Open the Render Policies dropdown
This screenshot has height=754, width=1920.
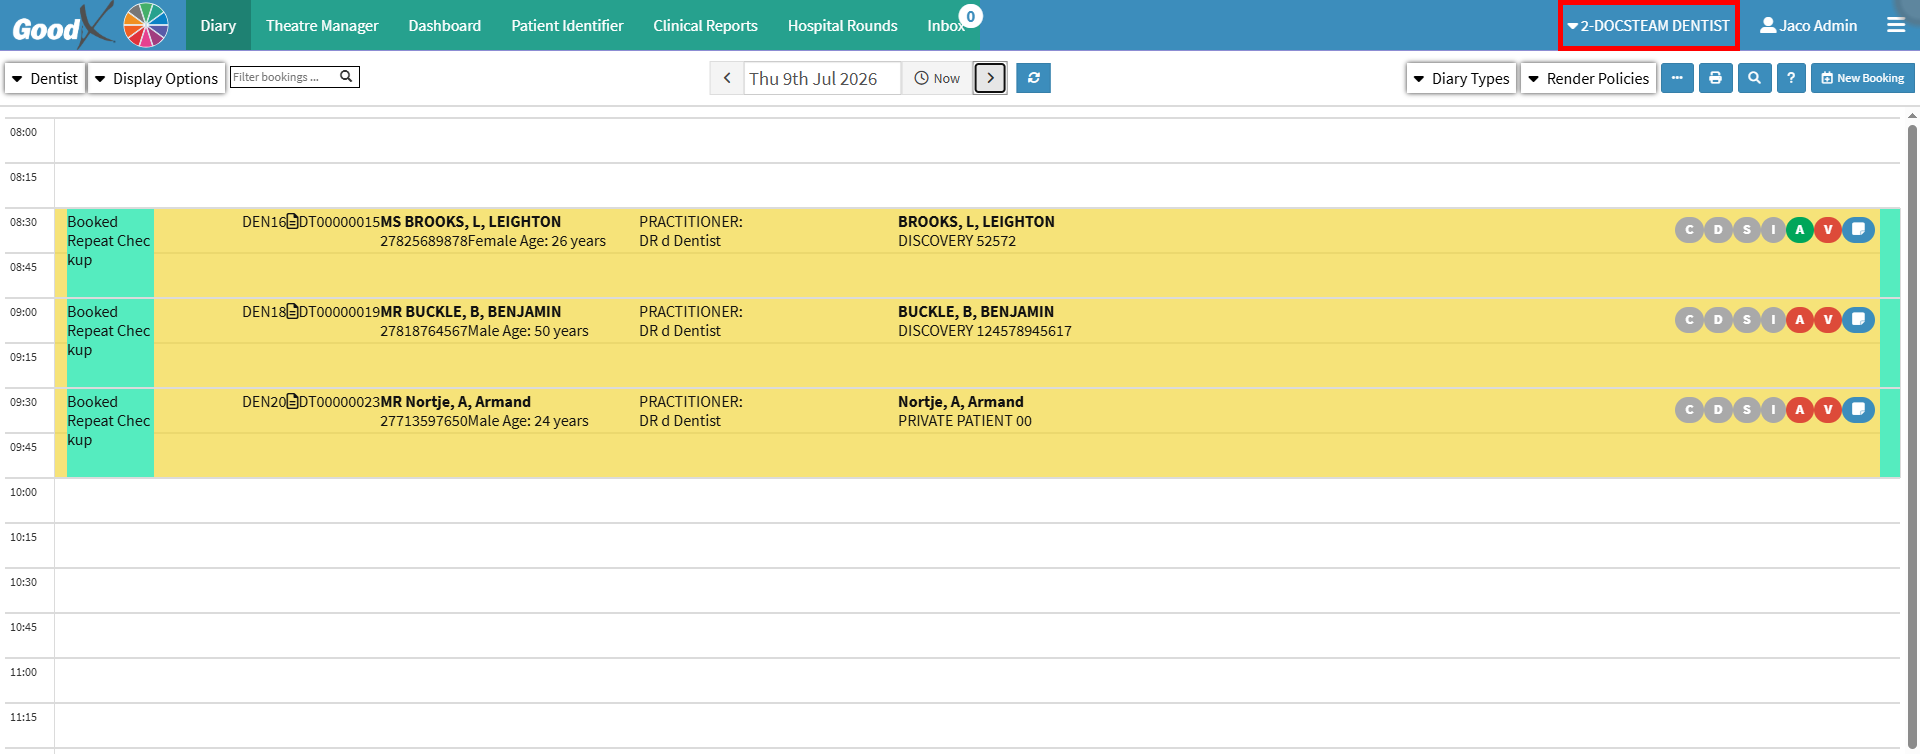[1588, 78]
